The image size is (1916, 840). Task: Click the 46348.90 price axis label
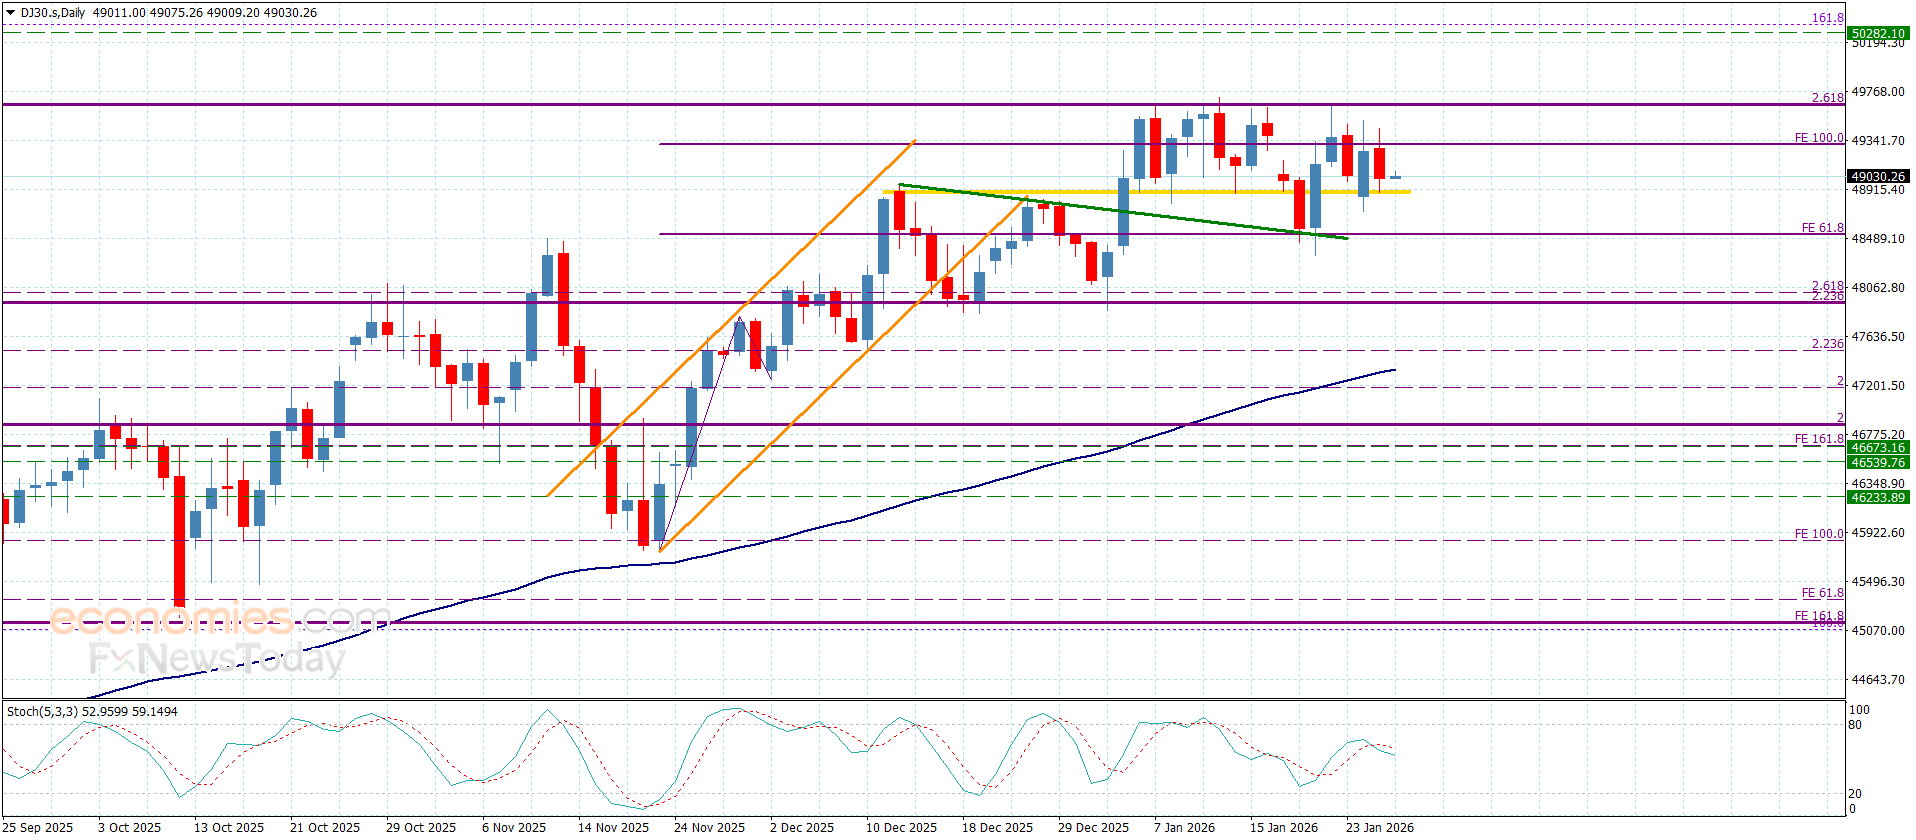[x=1878, y=484]
